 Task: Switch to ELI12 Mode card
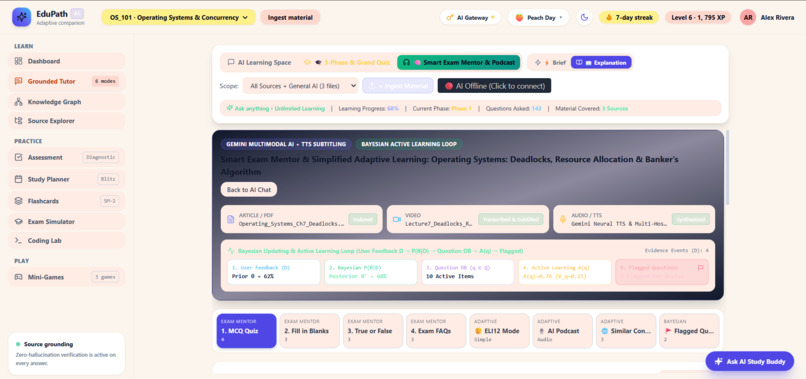click(x=499, y=331)
